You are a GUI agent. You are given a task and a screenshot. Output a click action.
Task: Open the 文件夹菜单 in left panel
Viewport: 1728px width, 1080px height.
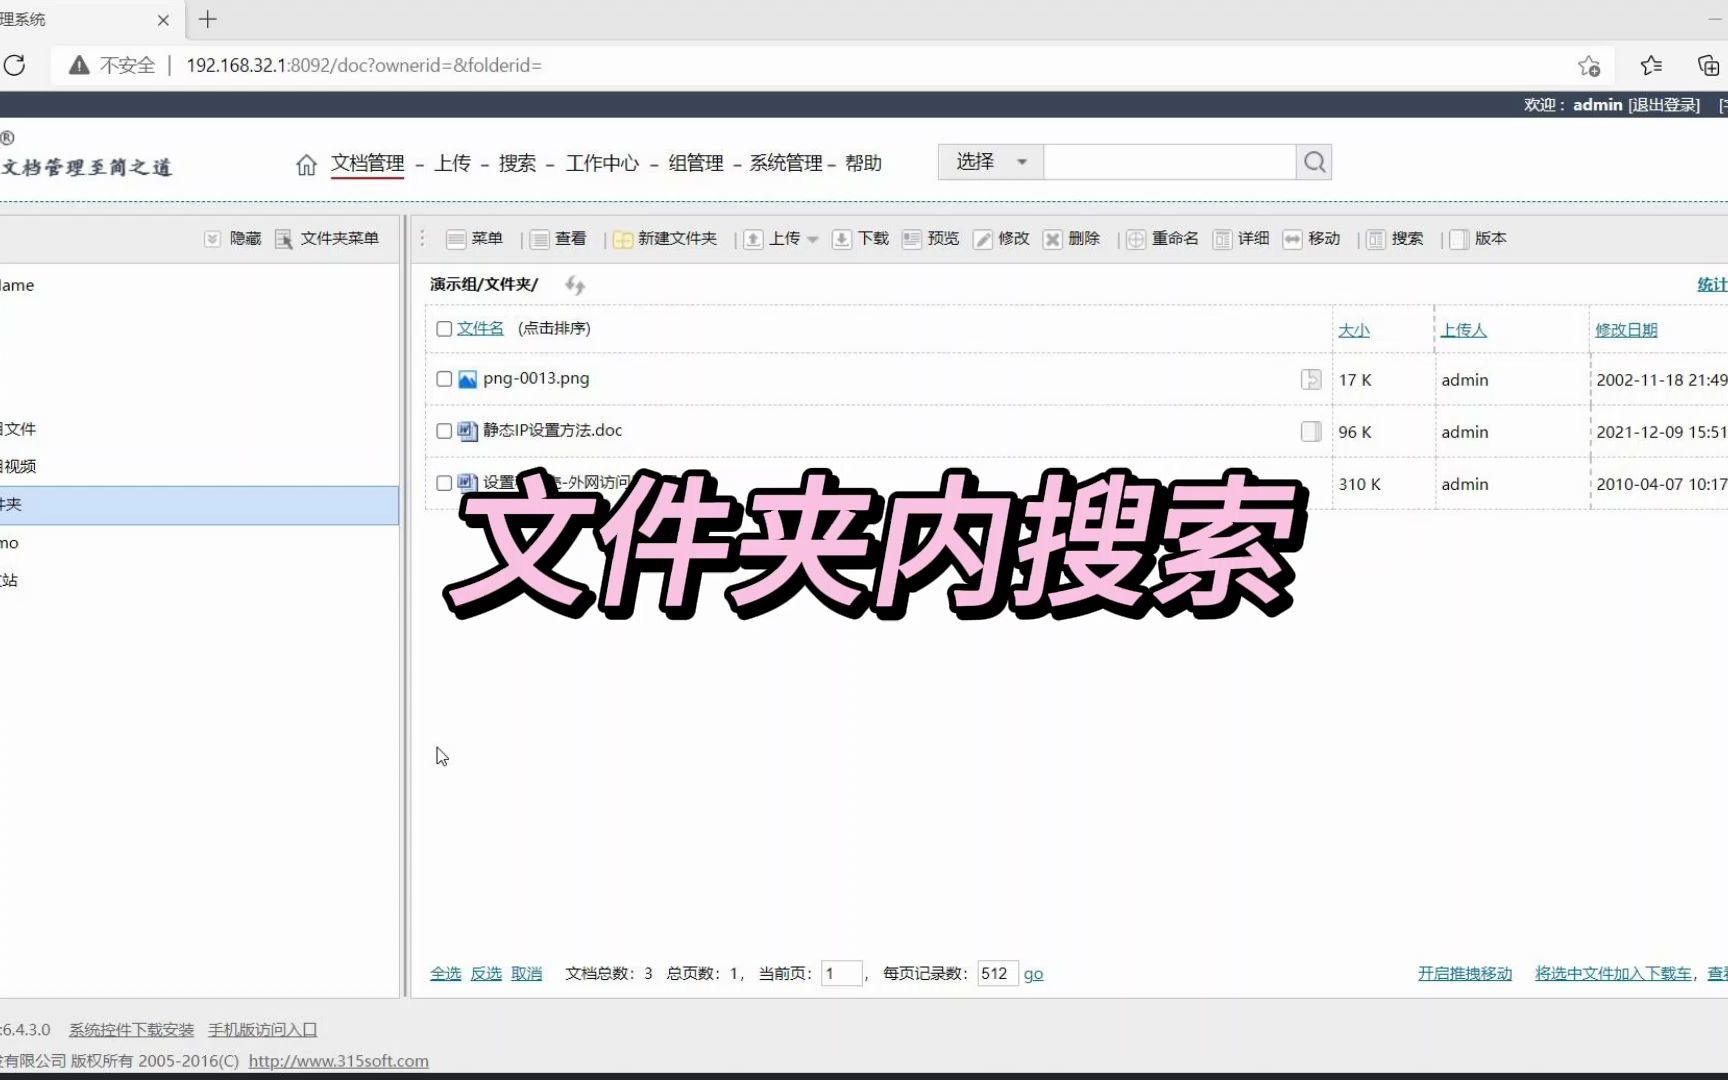pos(327,239)
